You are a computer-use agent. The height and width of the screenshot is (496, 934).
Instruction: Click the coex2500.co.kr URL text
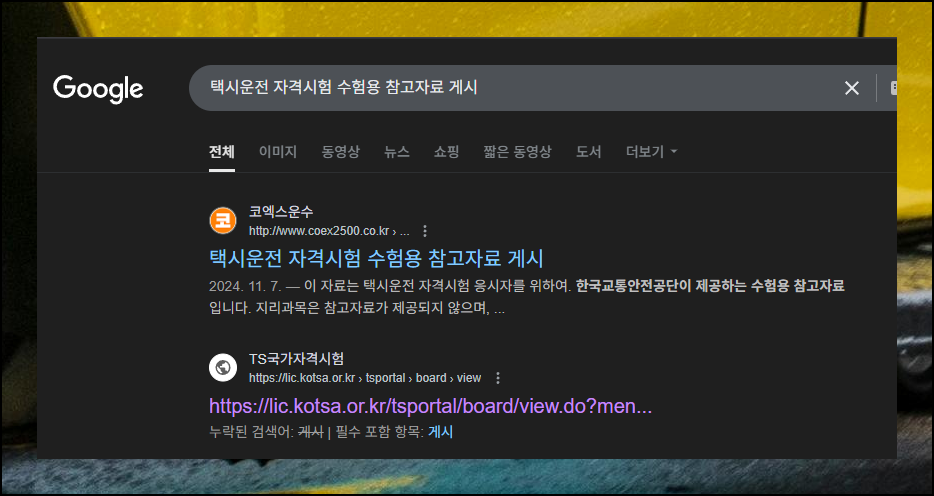(329, 231)
